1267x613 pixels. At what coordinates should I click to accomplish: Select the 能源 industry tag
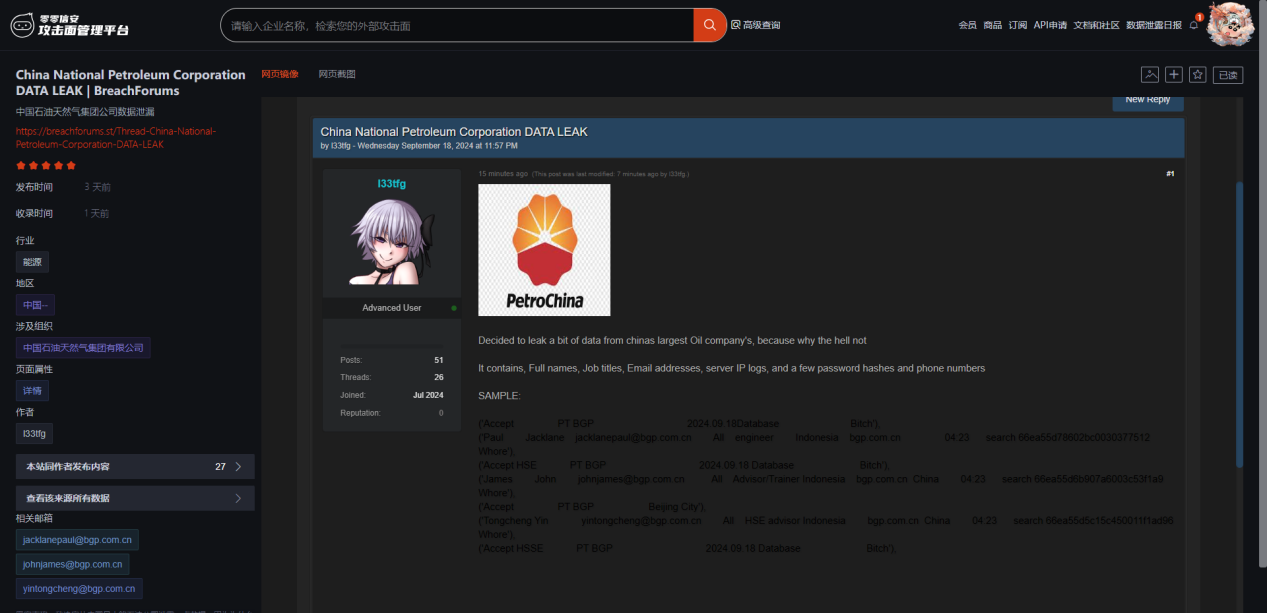click(x=32, y=262)
